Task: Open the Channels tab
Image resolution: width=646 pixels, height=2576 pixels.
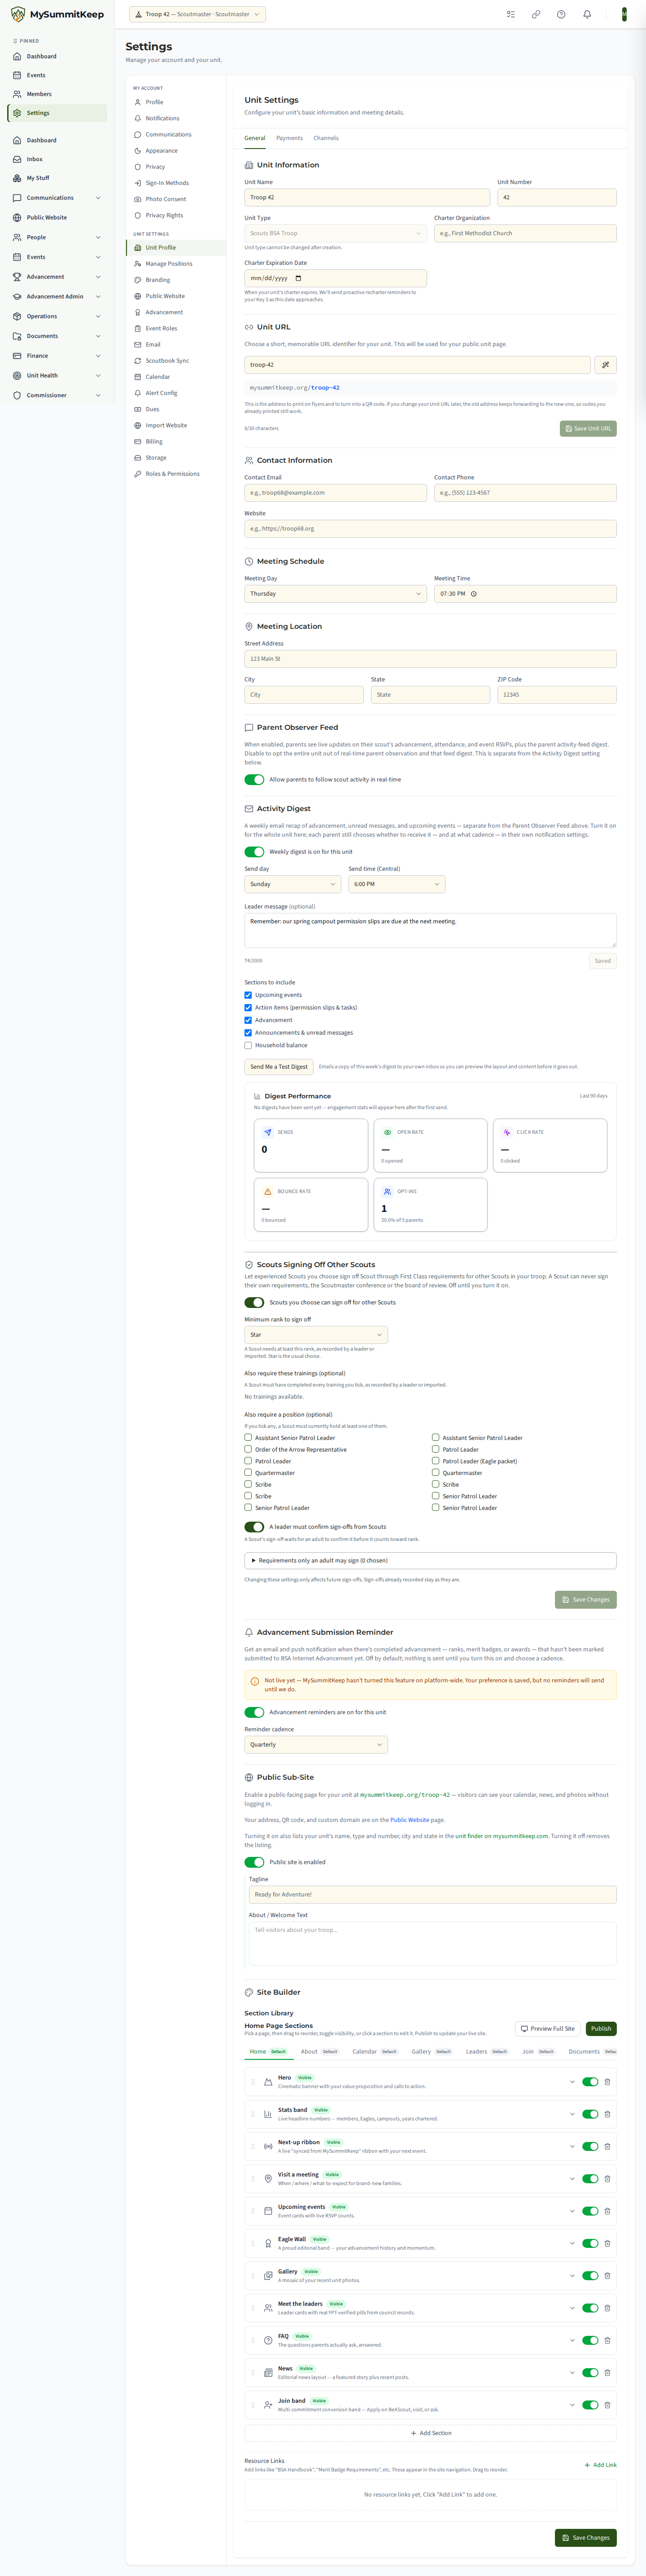Action: (x=326, y=138)
